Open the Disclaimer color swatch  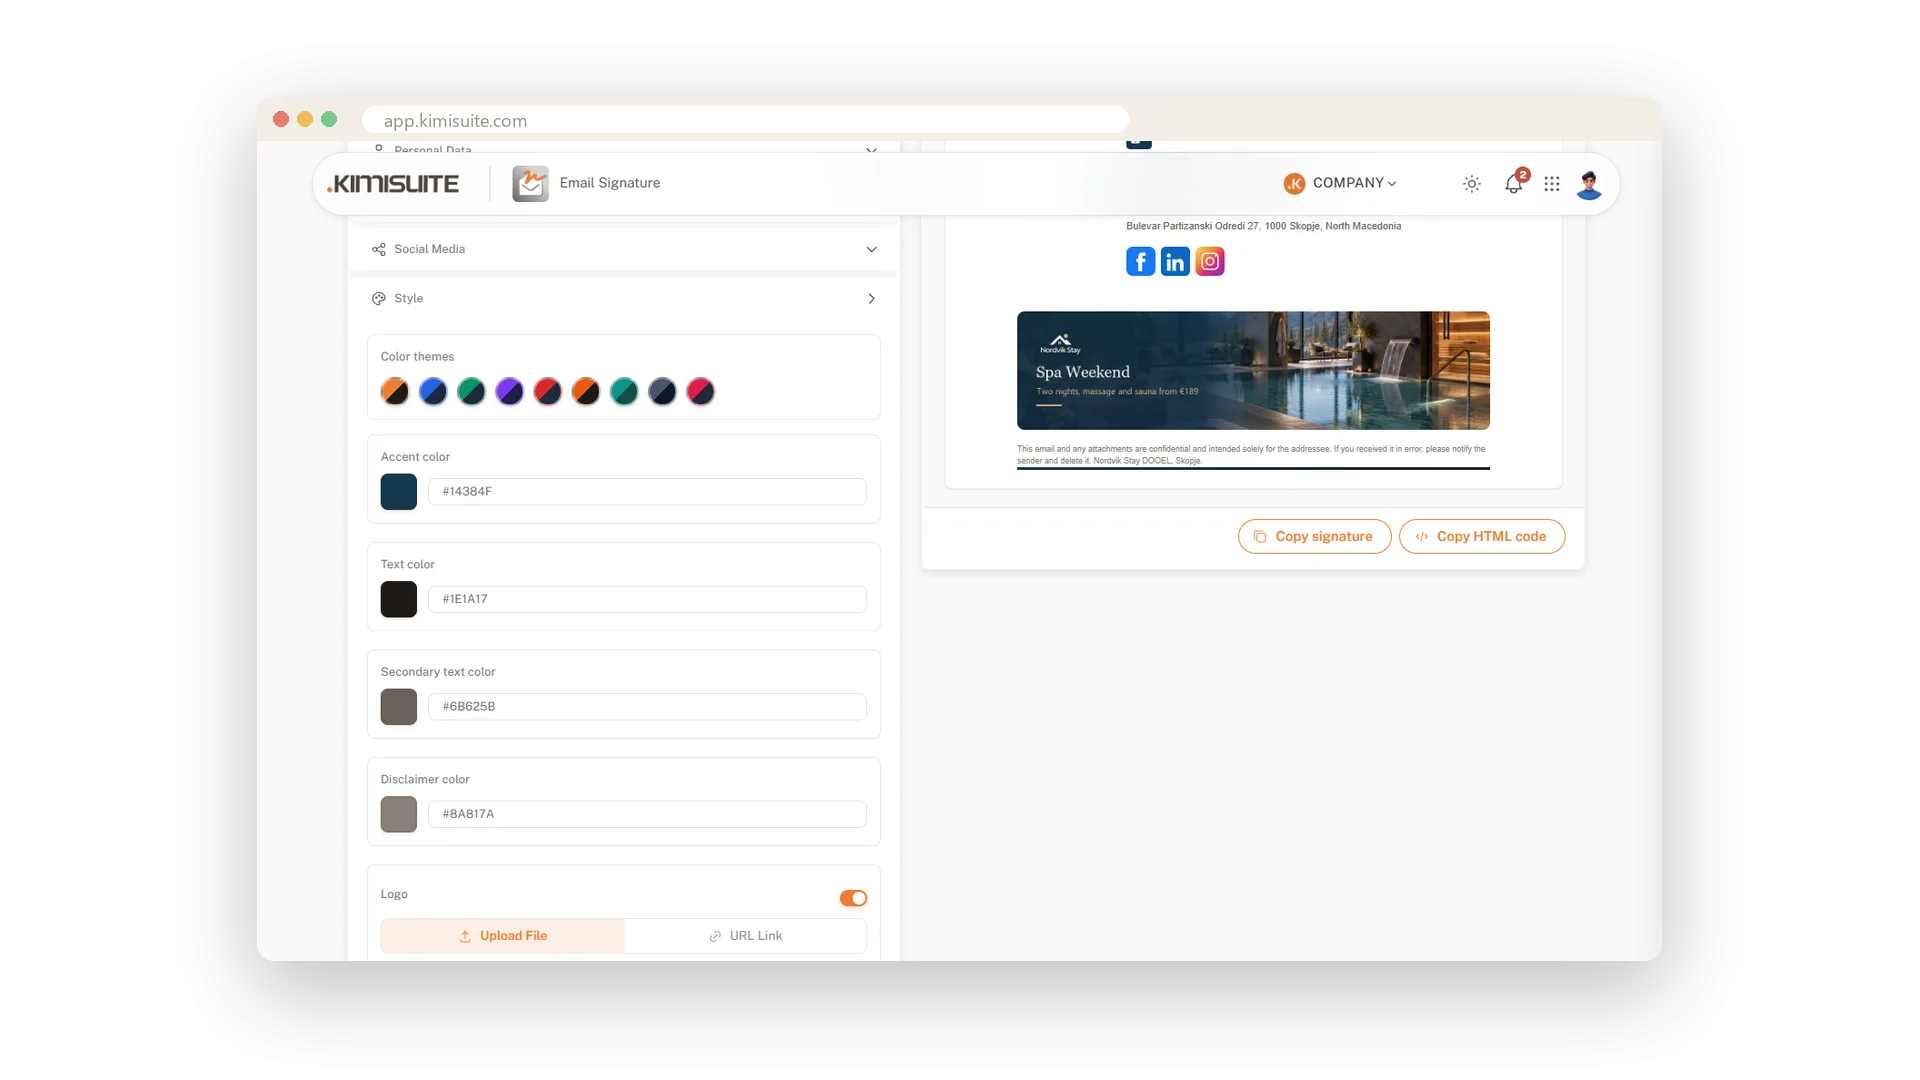pyautogui.click(x=399, y=814)
